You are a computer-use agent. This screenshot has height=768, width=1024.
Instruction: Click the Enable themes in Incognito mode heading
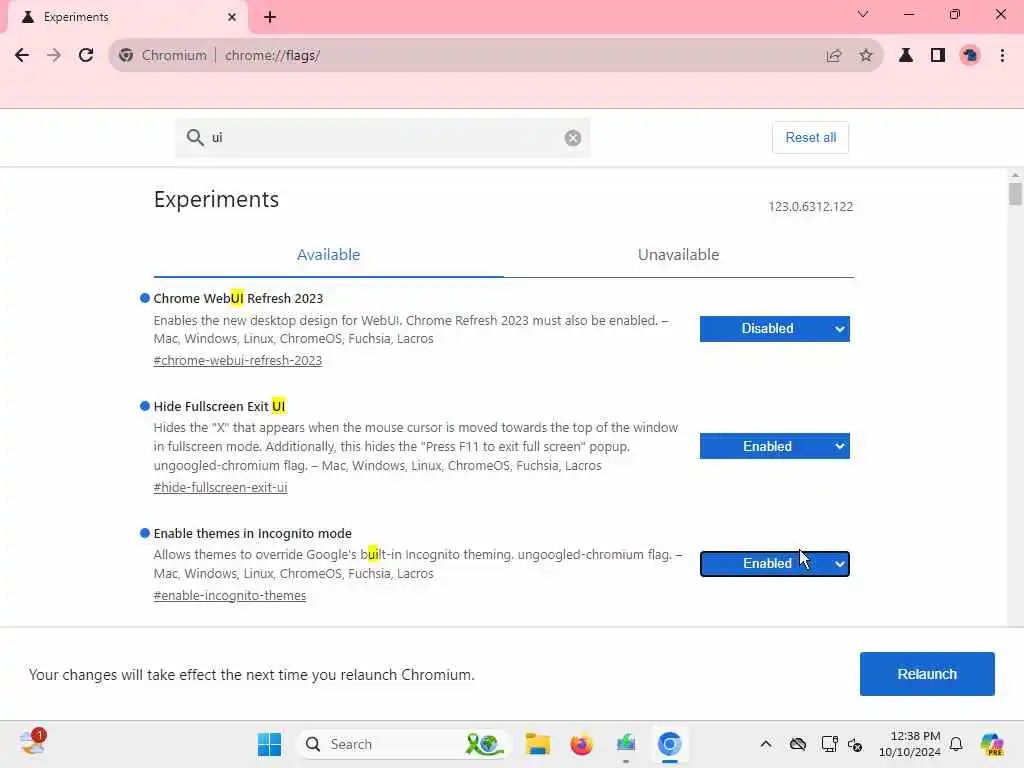pyautogui.click(x=253, y=534)
